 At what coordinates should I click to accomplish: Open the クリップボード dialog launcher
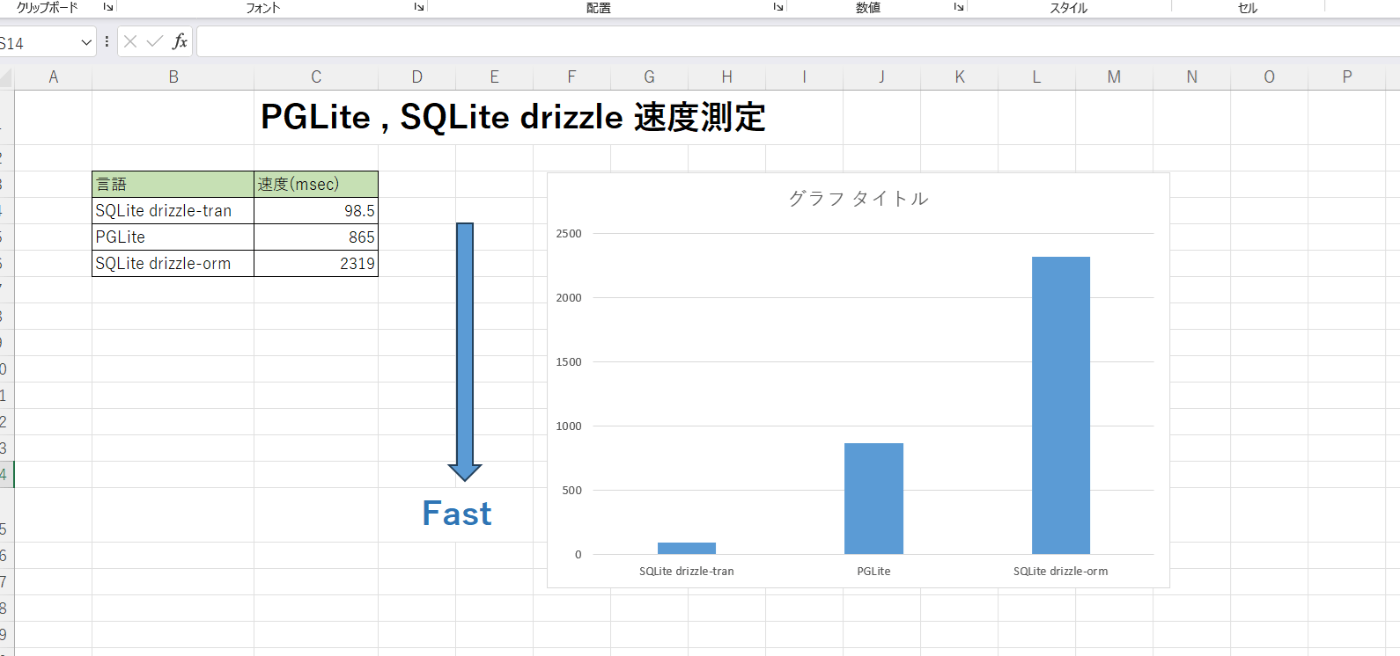pos(108,7)
